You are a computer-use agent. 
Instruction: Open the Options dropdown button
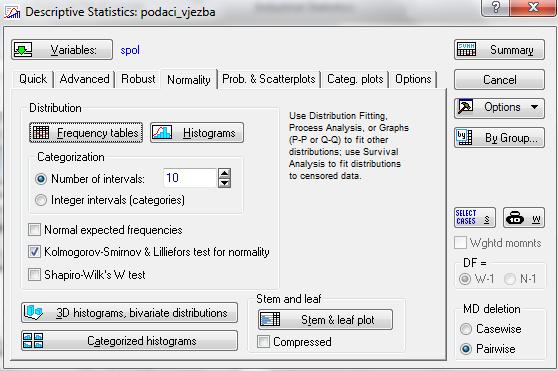pos(499,108)
